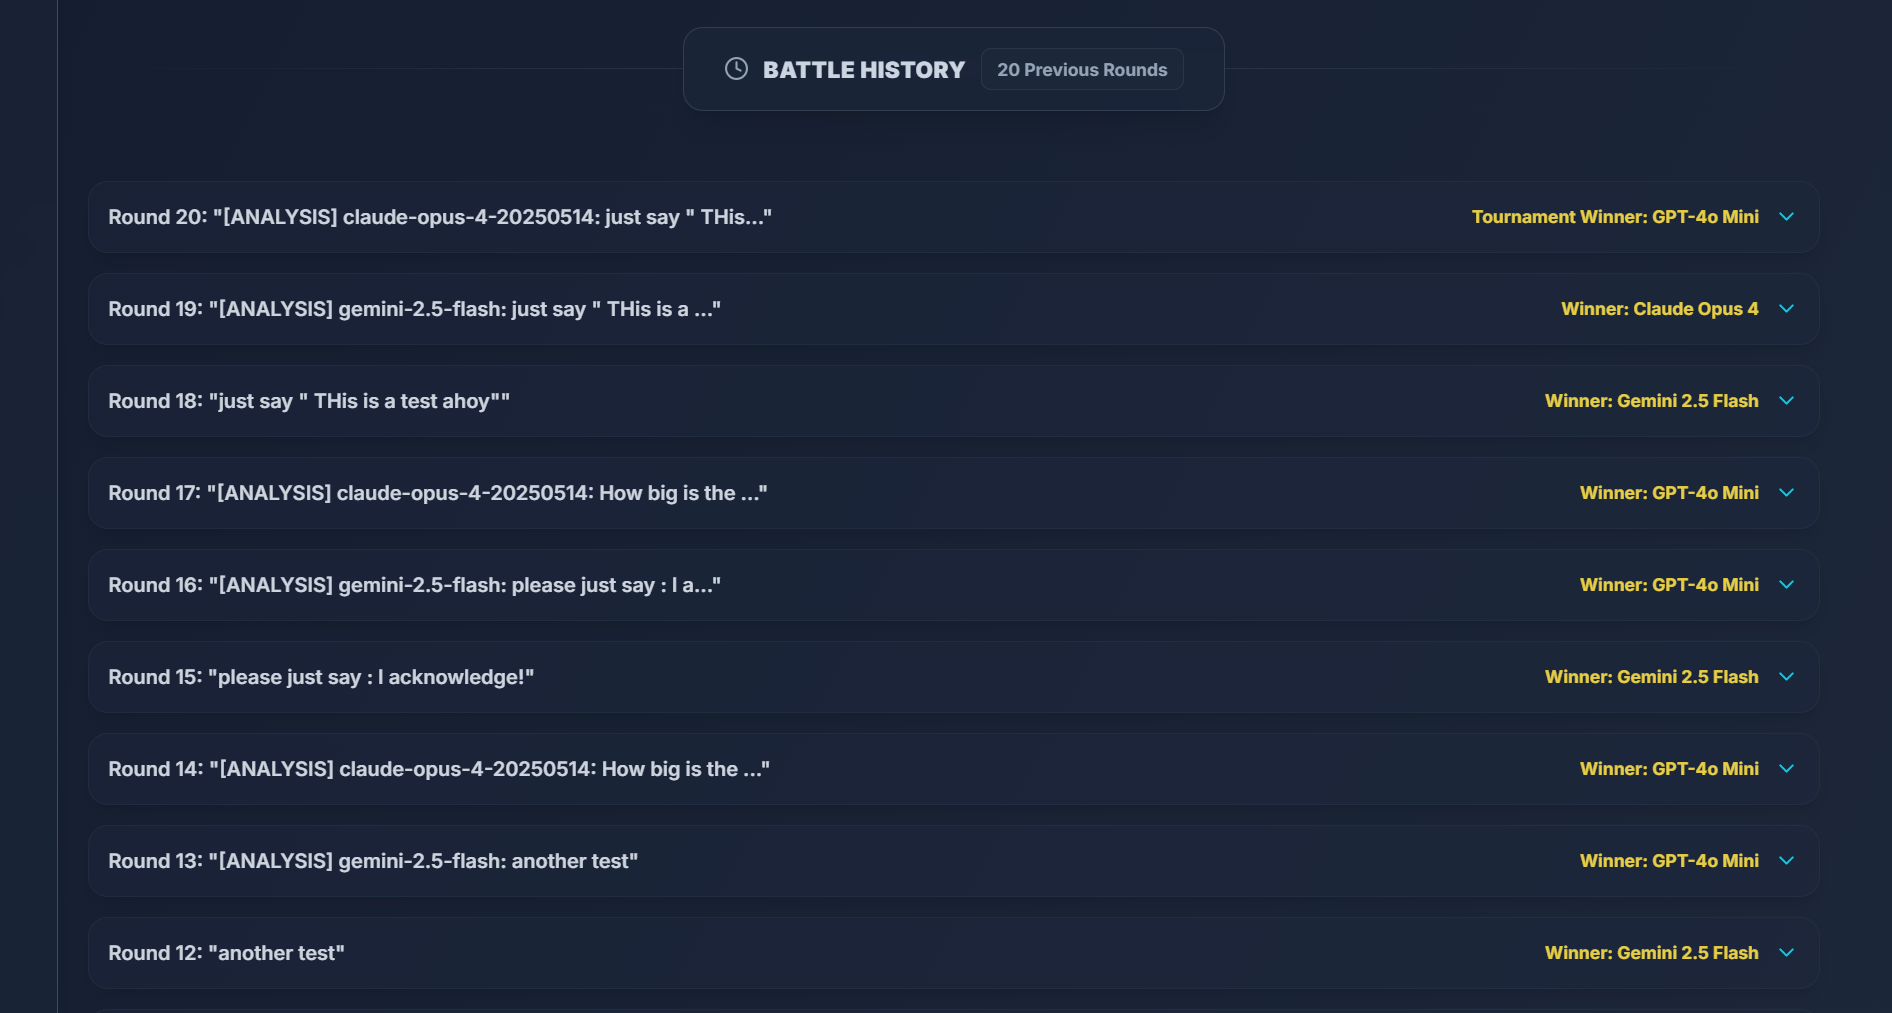
Task: Expand Round 14's battle entry
Action: point(1786,769)
